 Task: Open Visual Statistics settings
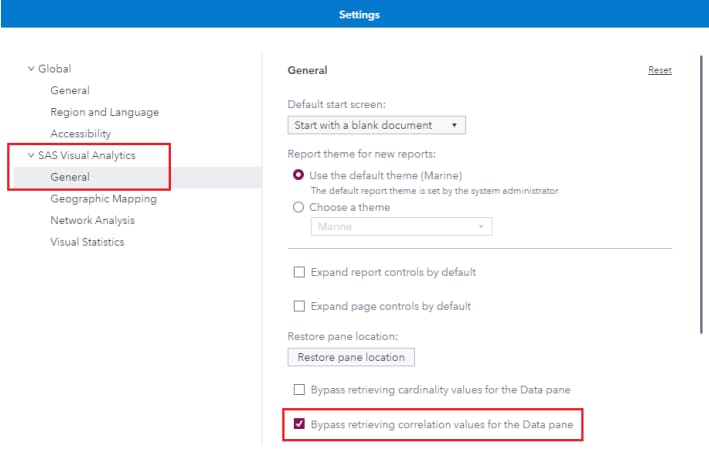[x=87, y=242]
